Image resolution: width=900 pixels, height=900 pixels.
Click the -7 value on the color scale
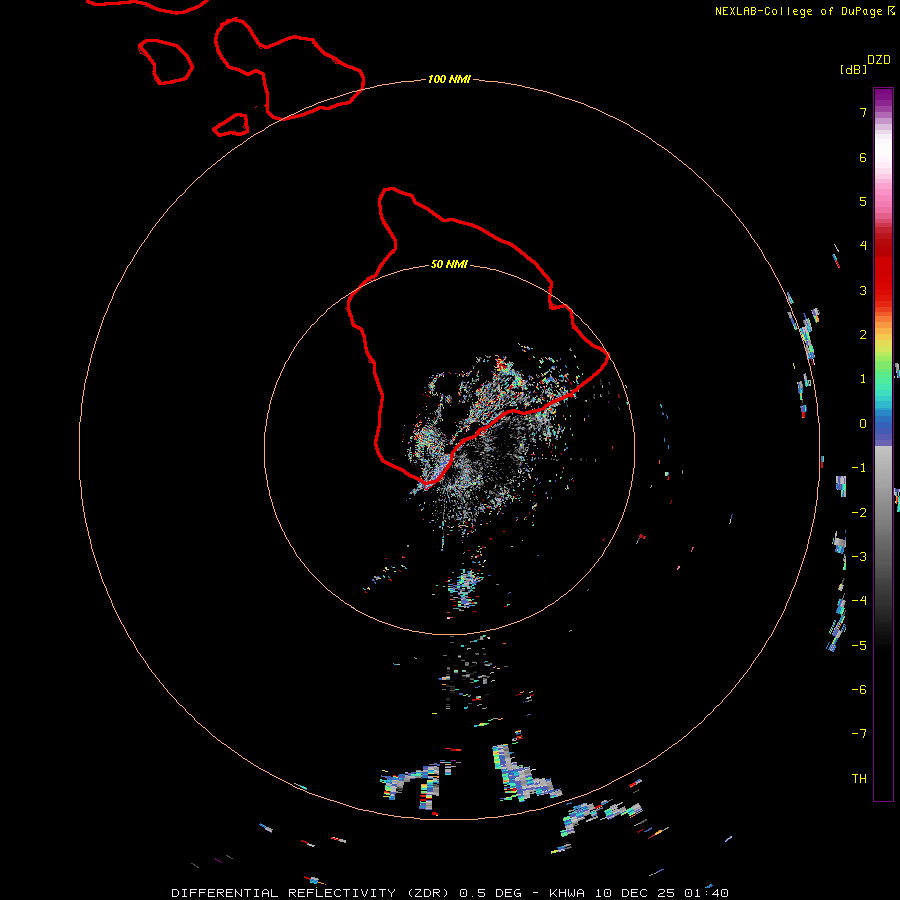(x=859, y=734)
